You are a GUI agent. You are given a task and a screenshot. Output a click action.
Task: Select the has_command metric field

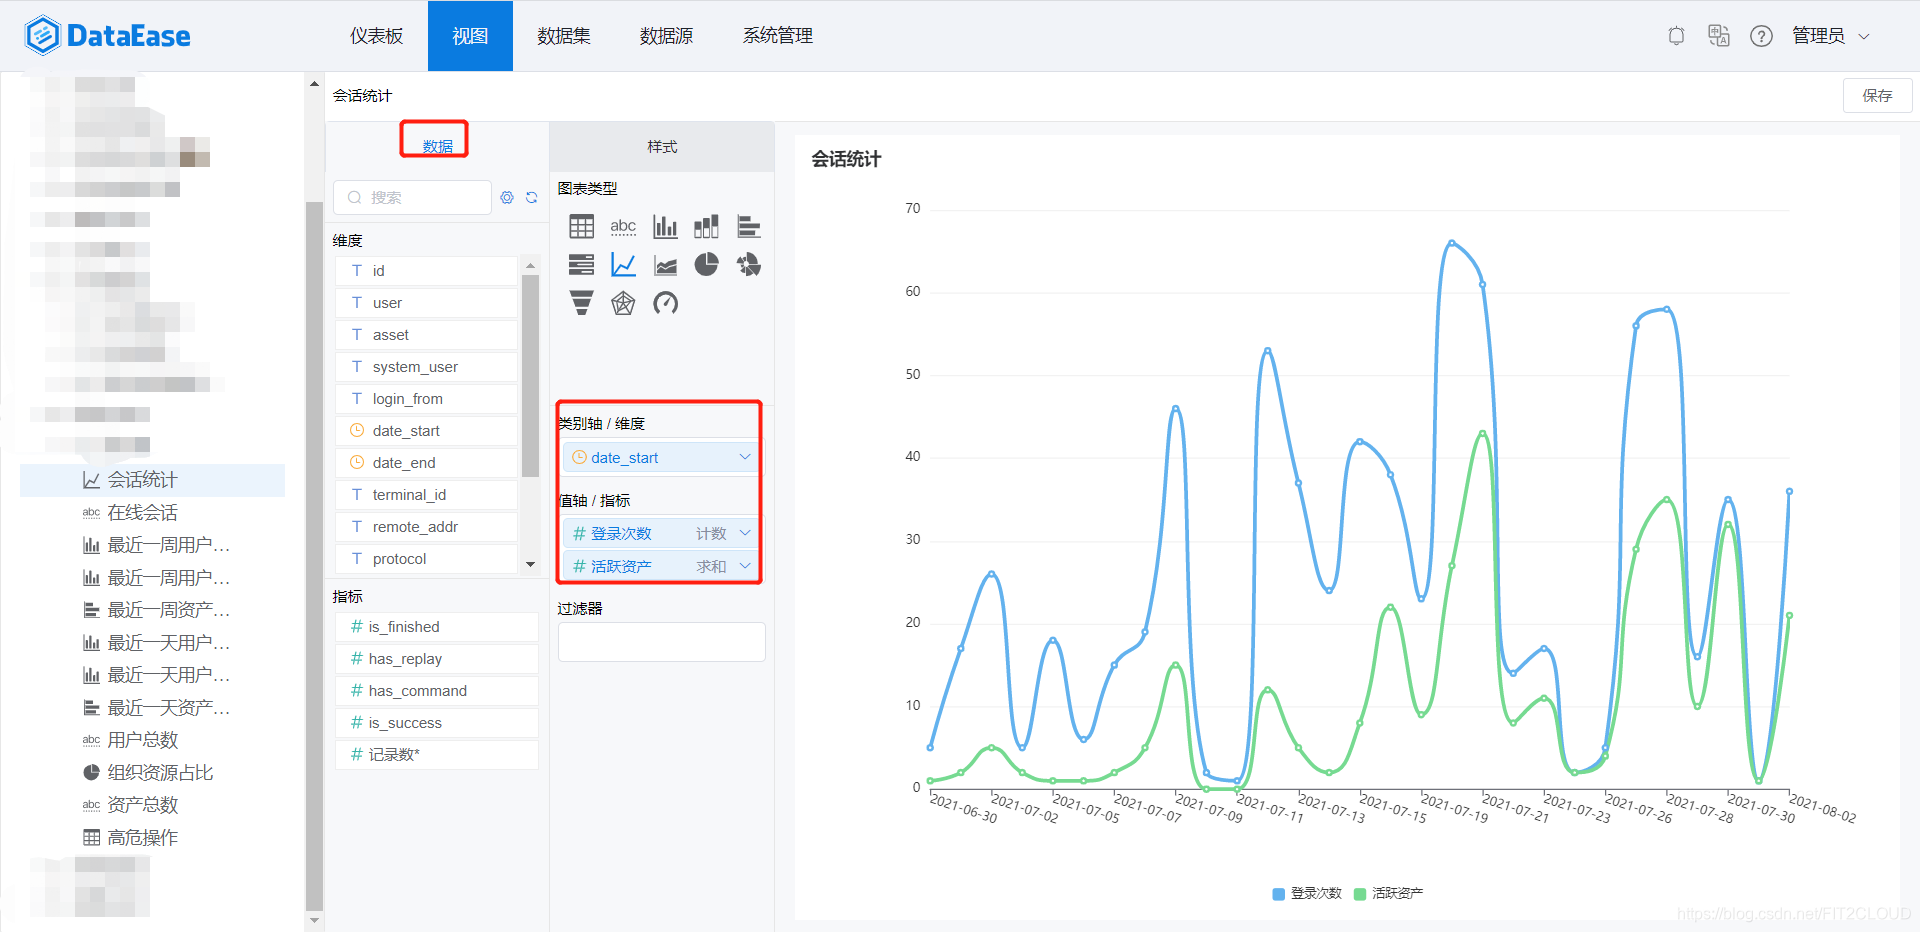(x=437, y=691)
